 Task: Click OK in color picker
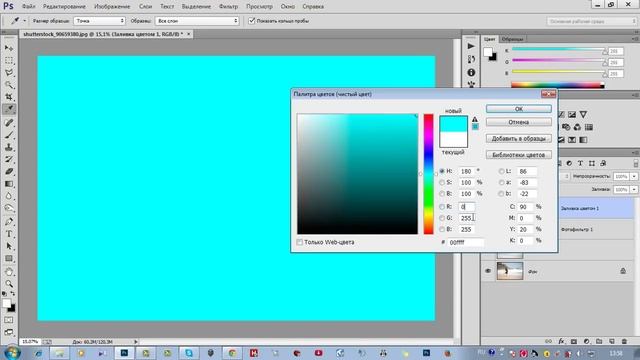pyautogui.click(x=518, y=109)
